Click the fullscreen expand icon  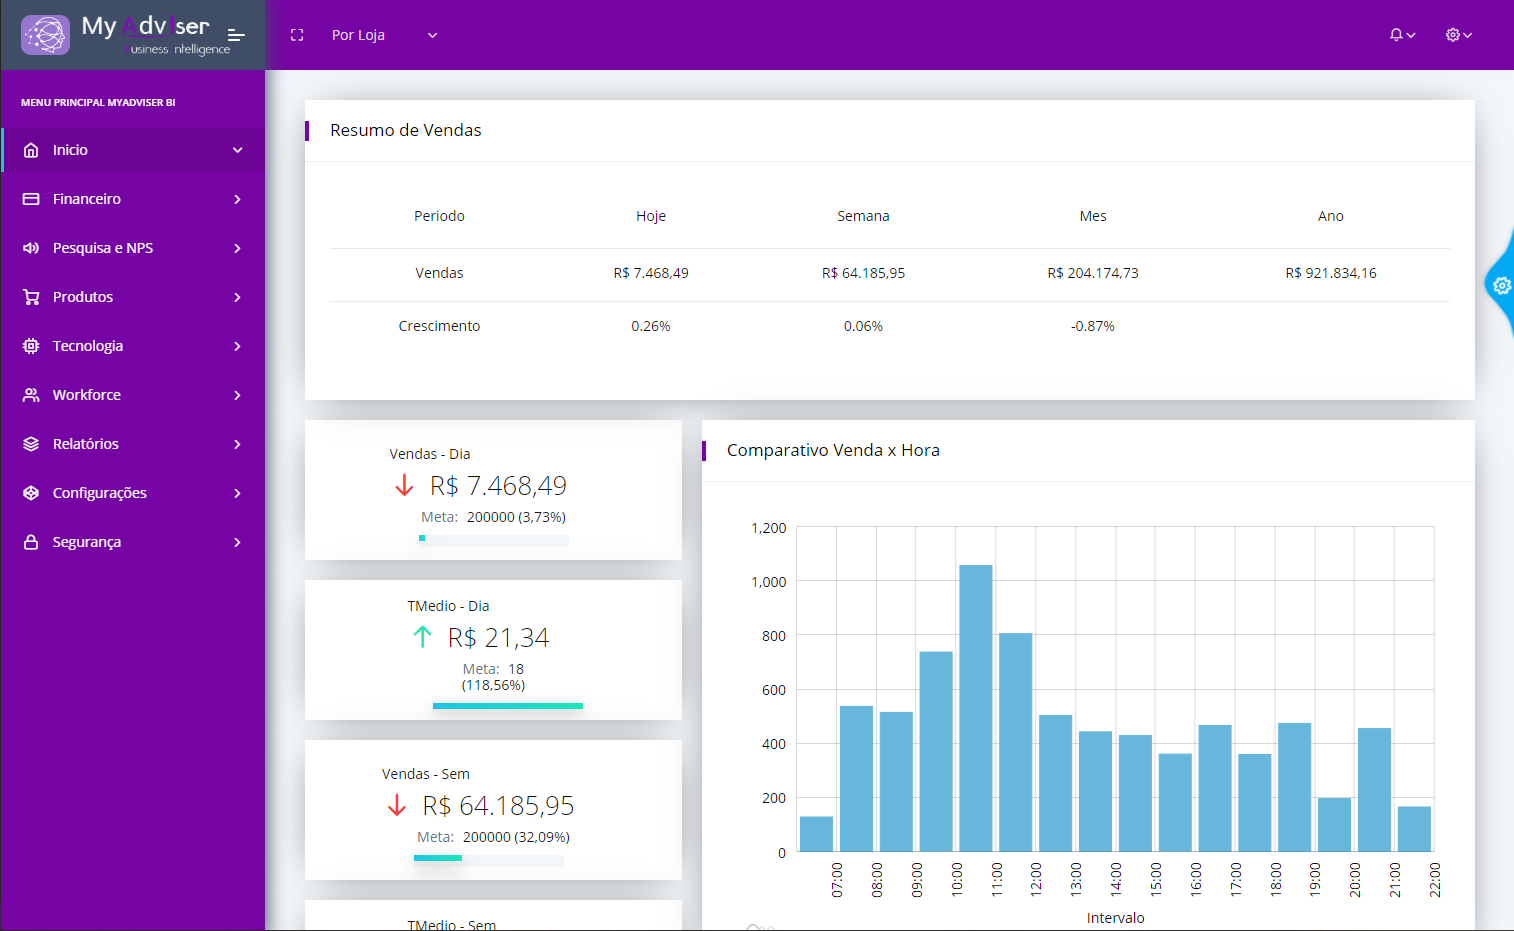tap(297, 35)
